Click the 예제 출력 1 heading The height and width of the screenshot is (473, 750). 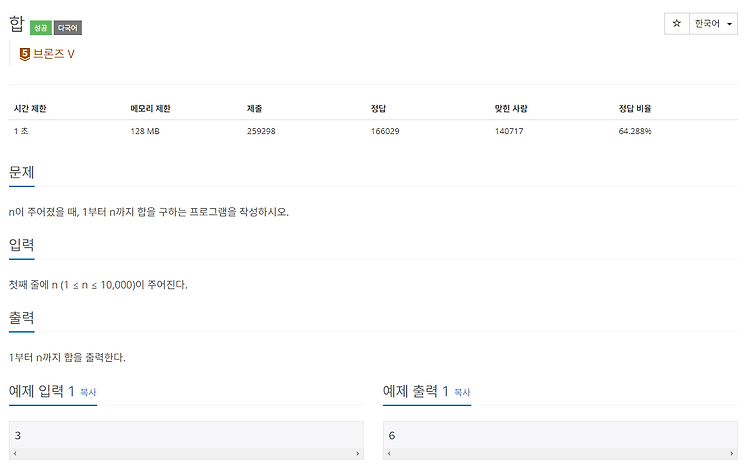[x=416, y=391]
